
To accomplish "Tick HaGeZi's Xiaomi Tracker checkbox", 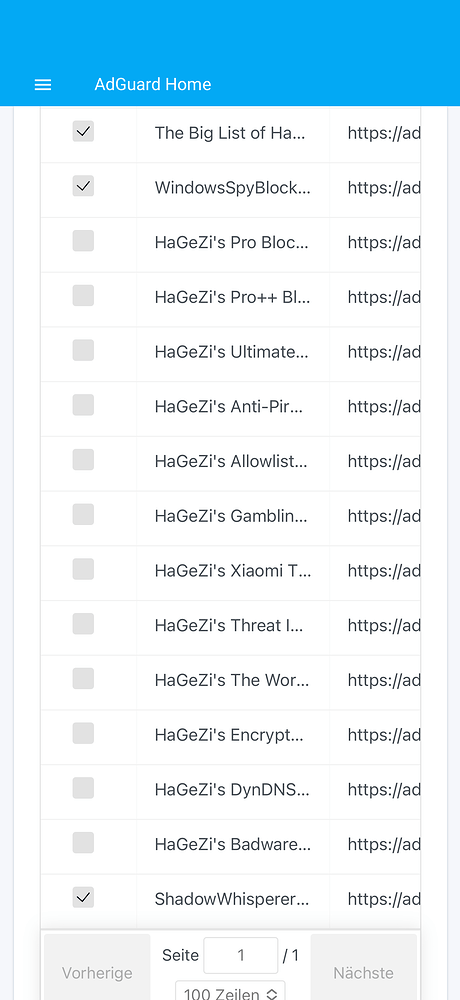I will pyautogui.click(x=83, y=570).
